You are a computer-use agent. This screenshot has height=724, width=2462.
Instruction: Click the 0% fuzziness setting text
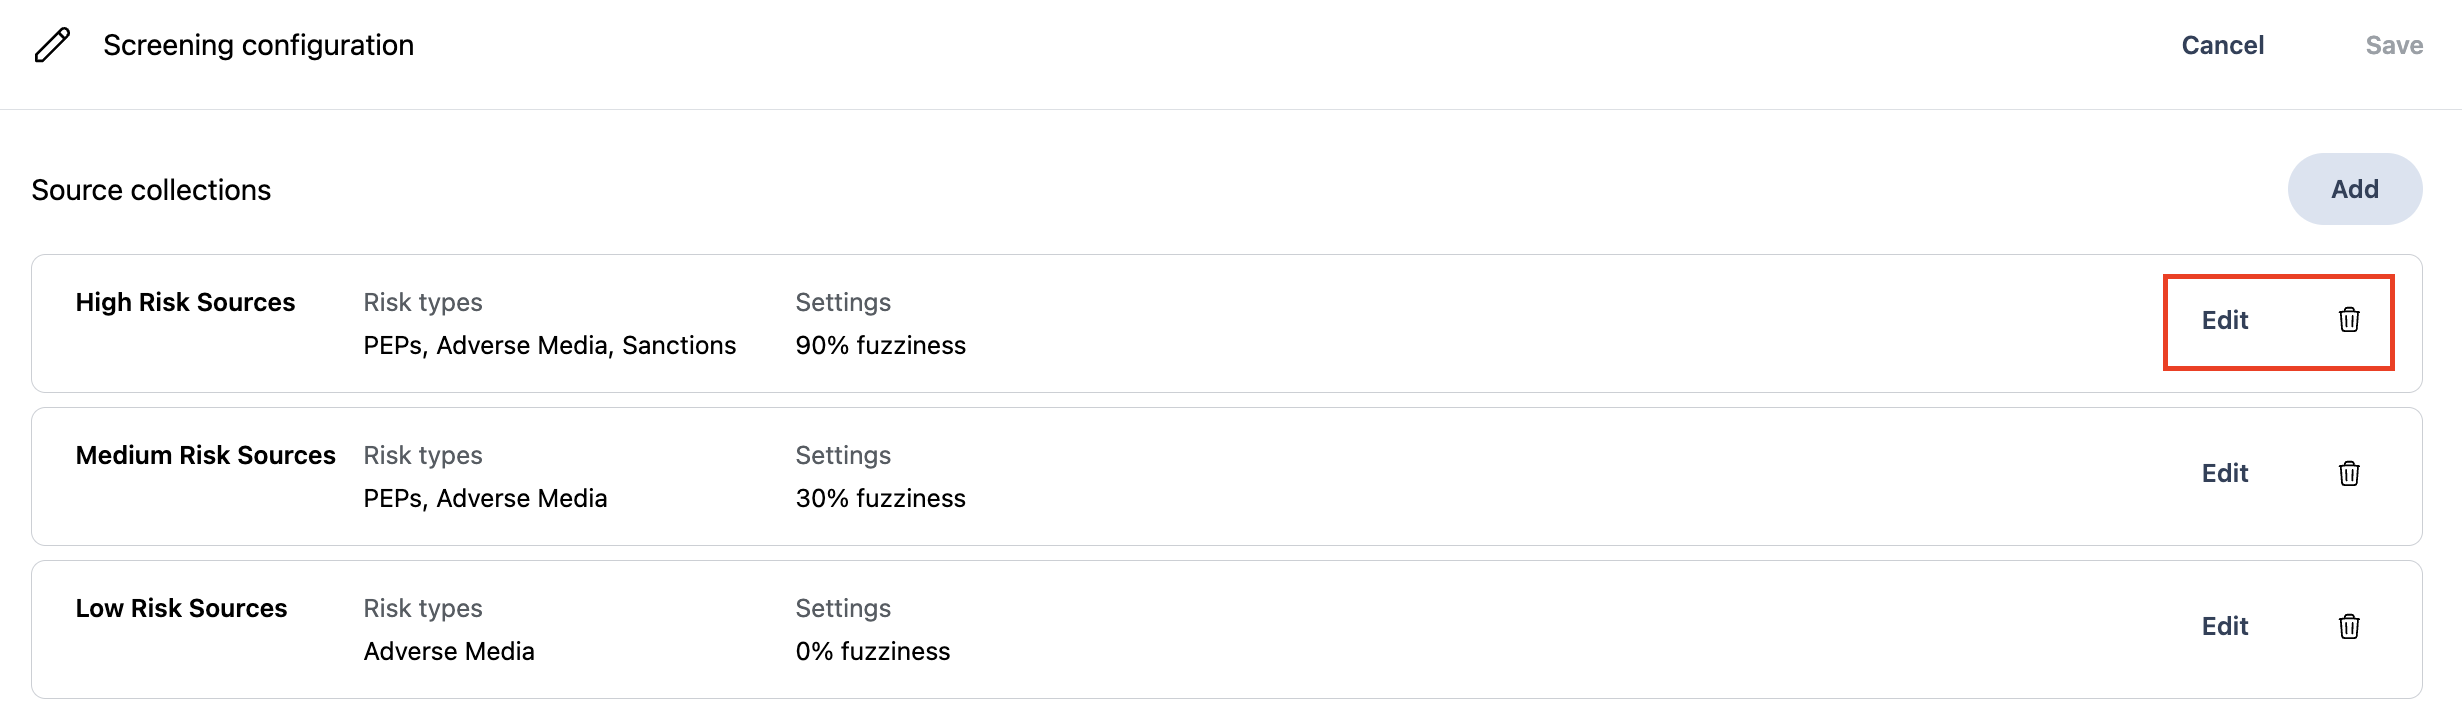click(872, 651)
